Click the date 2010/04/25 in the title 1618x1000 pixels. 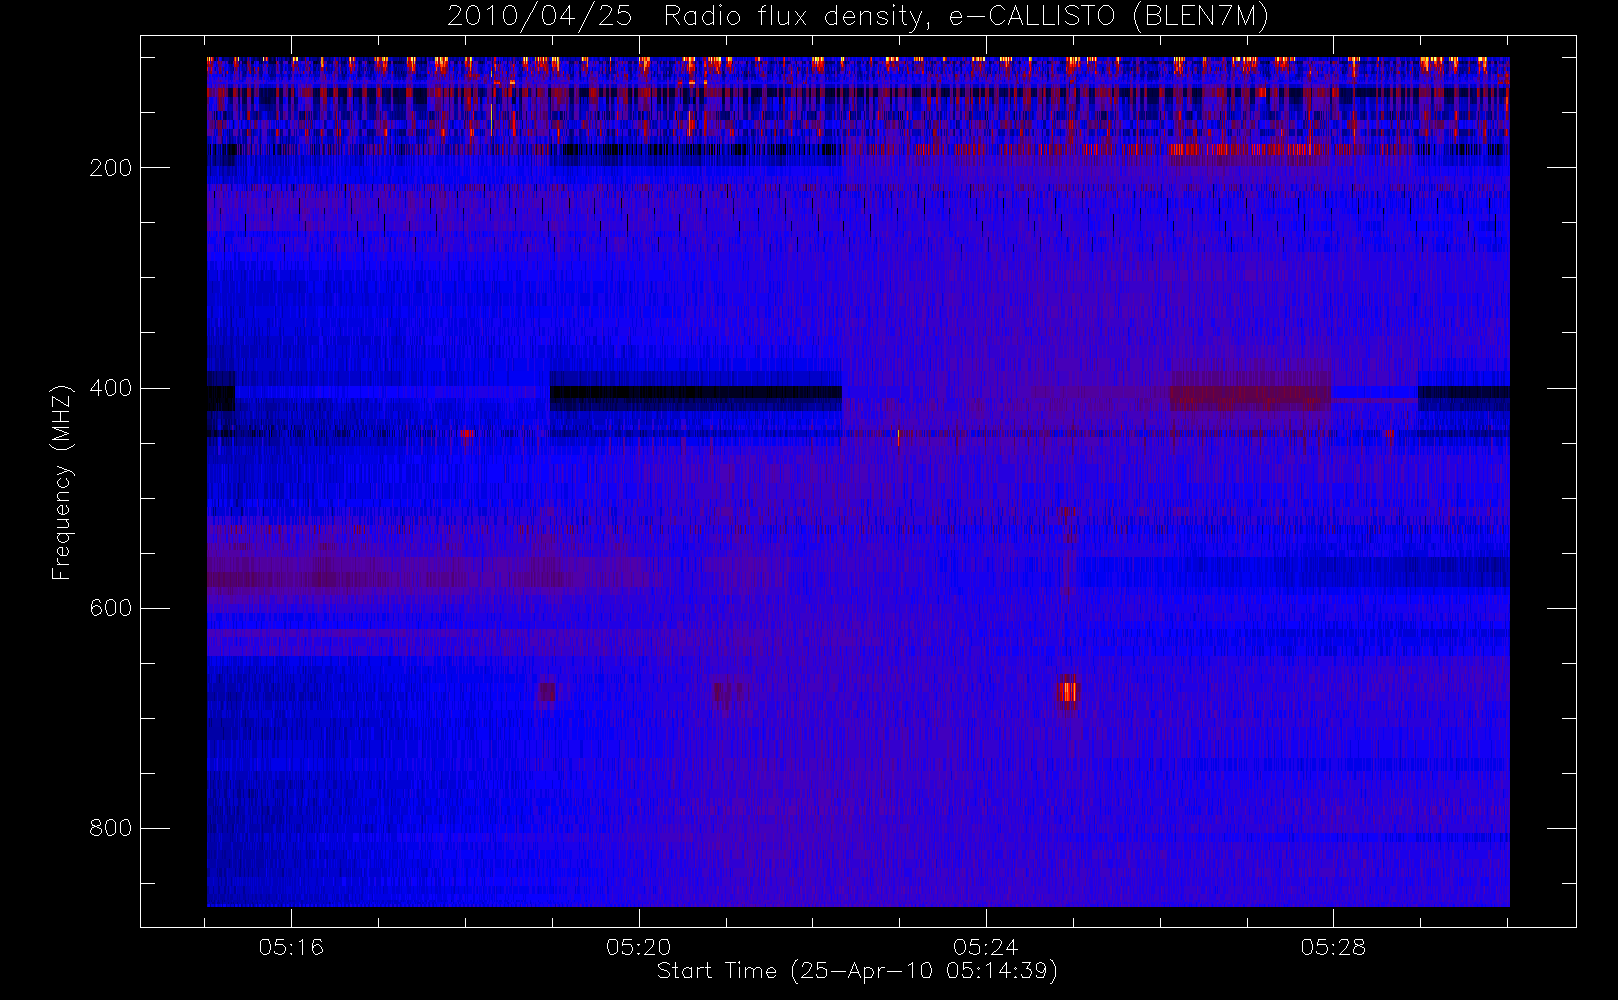(539, 16)
